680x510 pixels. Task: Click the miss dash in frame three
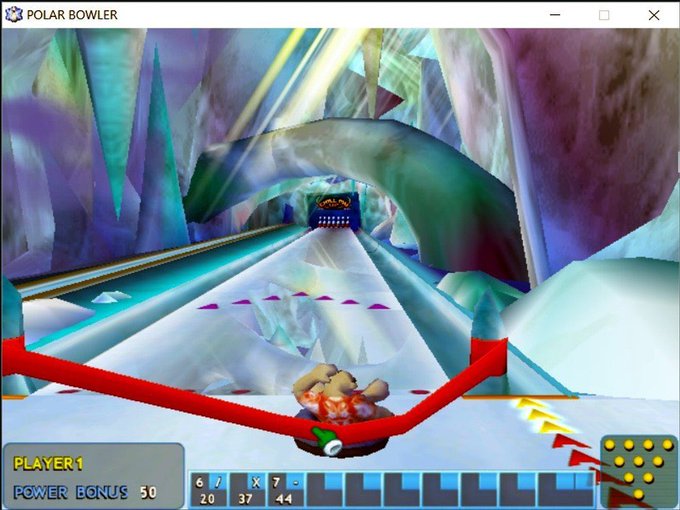(295, 483)
